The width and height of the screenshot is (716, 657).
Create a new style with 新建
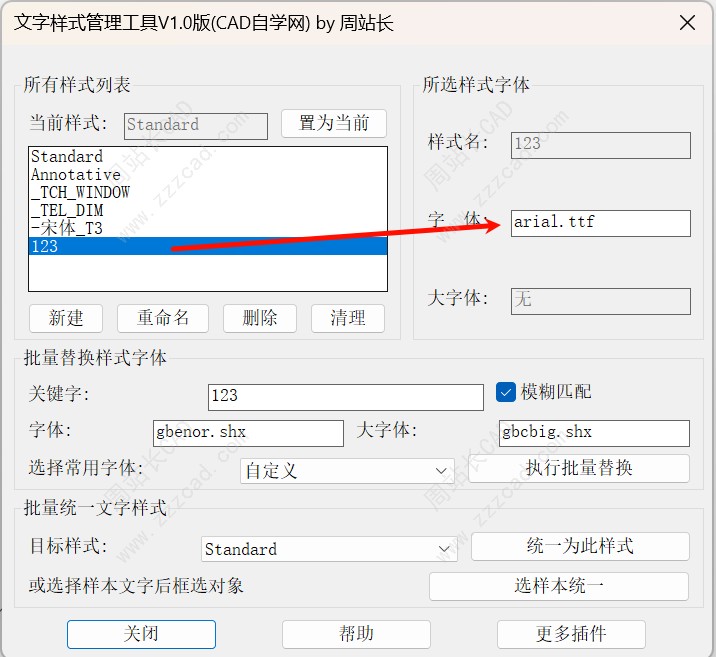point(66,318)
